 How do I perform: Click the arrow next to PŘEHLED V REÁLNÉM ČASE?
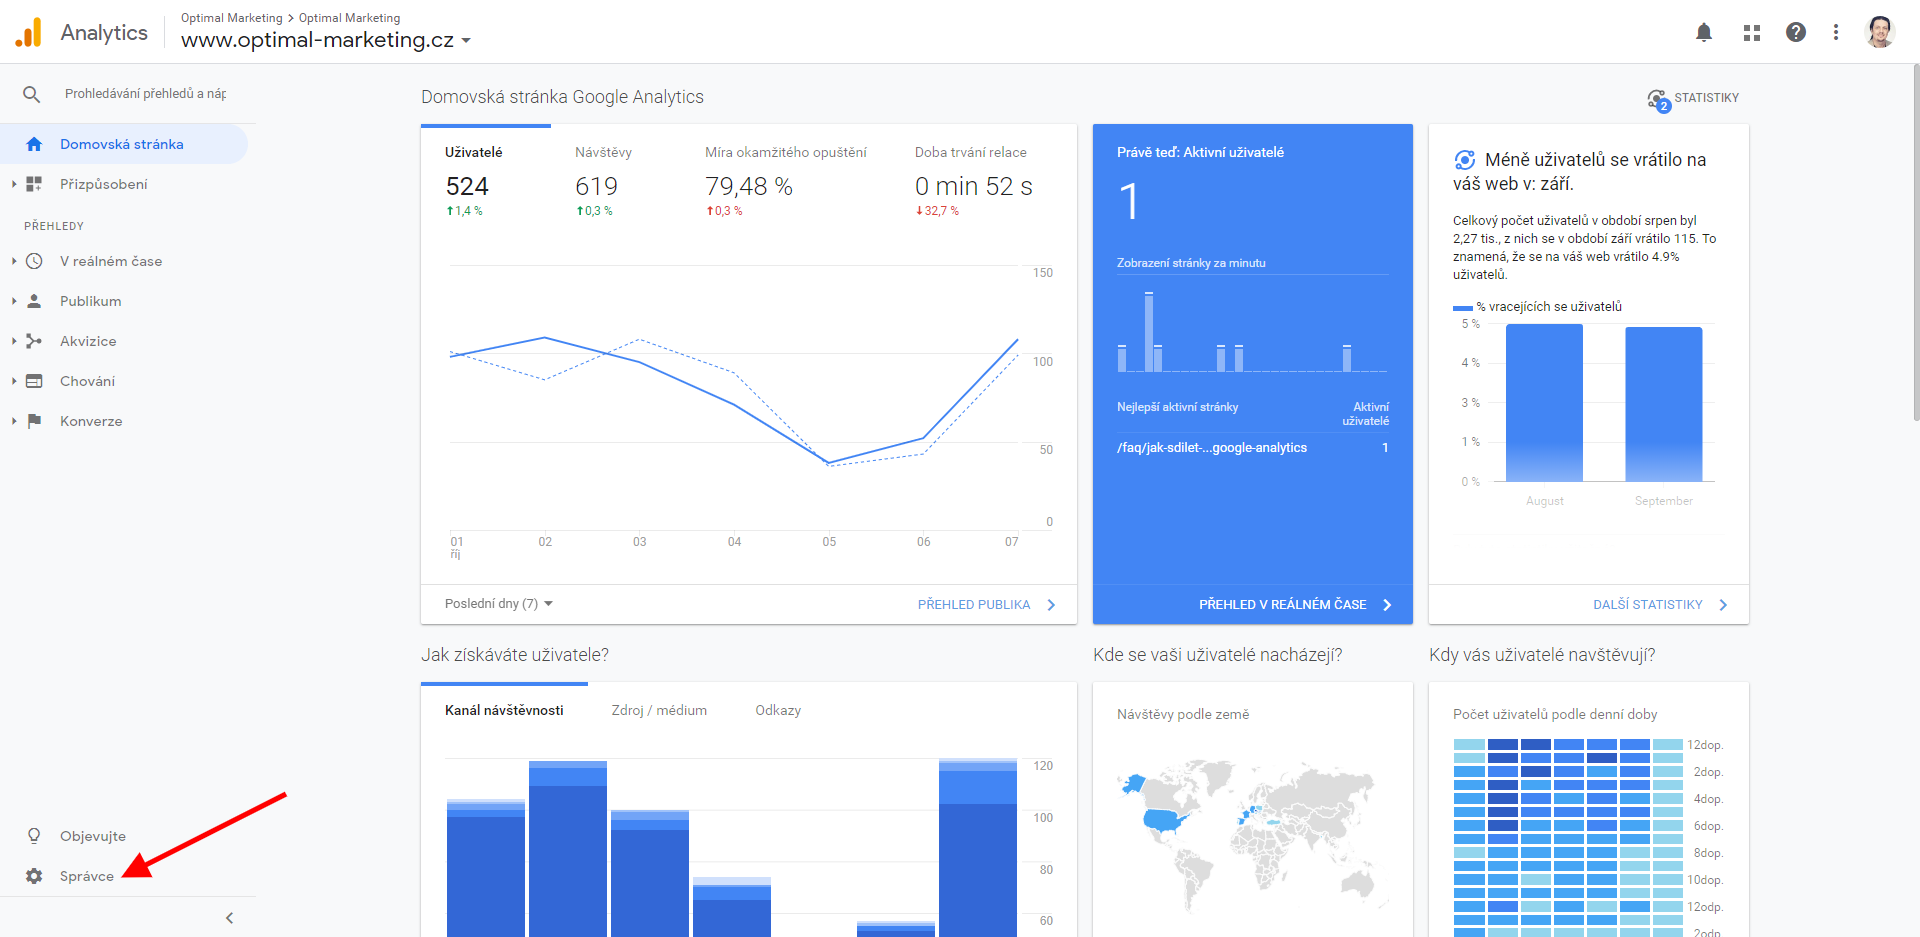[x=1387, y=605]
